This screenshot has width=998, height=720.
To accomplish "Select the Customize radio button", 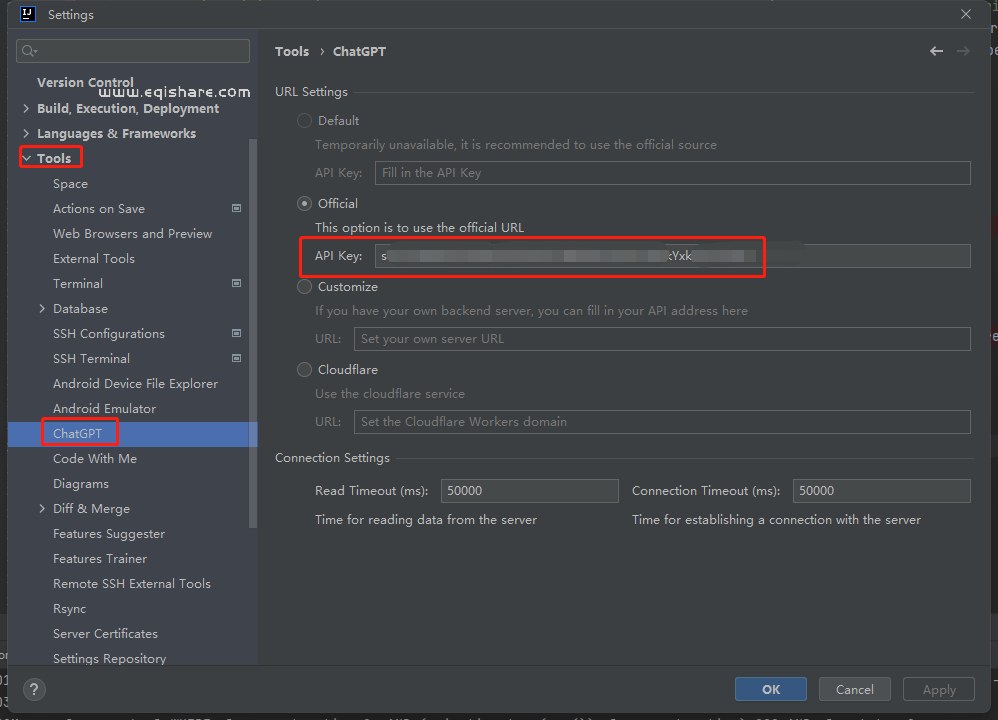I will pos(305,287).
